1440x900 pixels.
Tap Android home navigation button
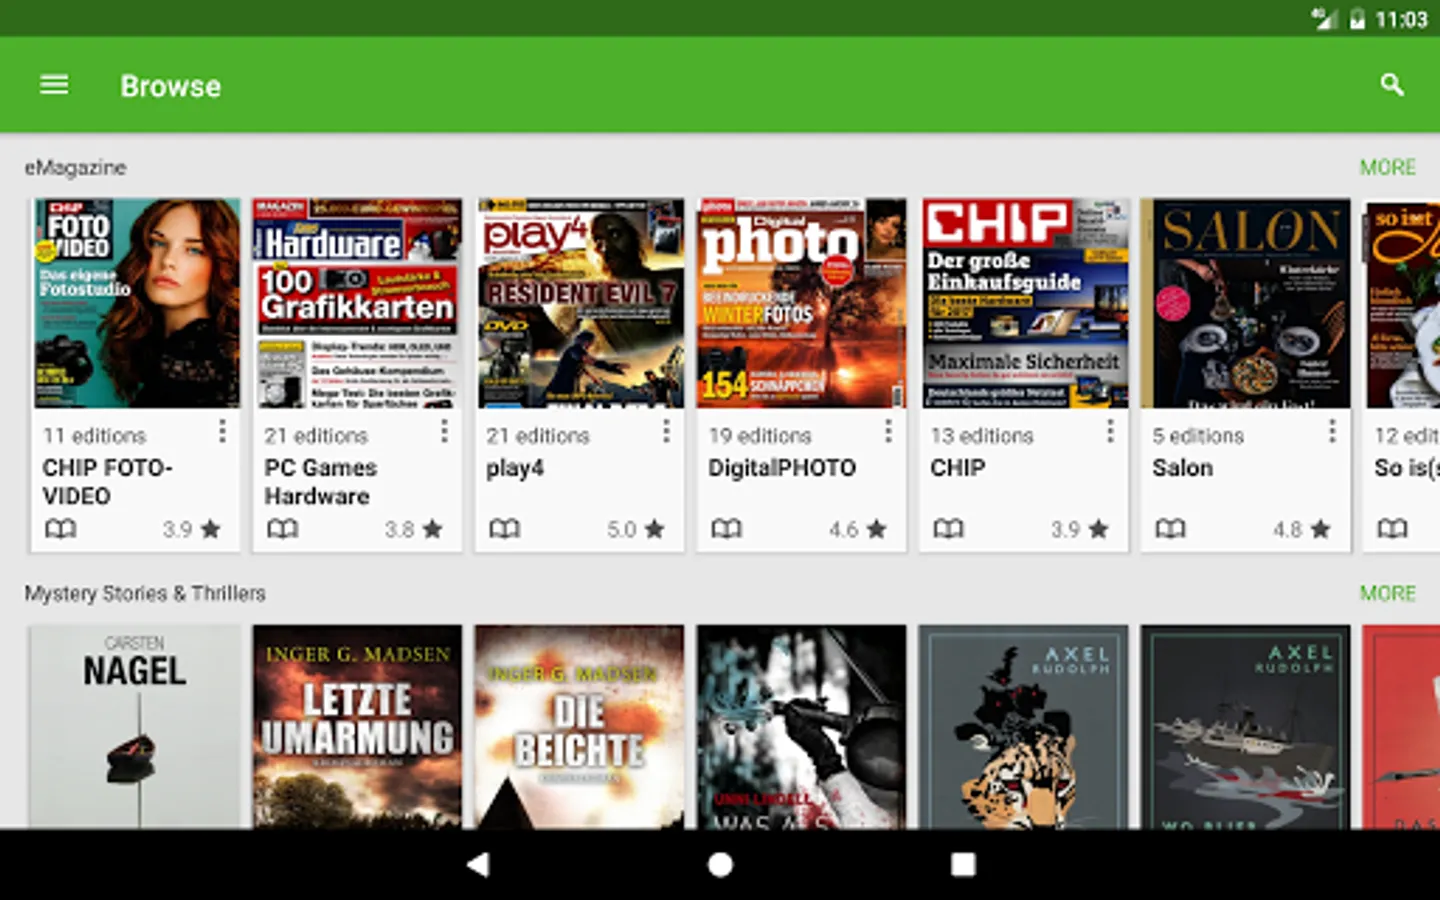[720, 864]
